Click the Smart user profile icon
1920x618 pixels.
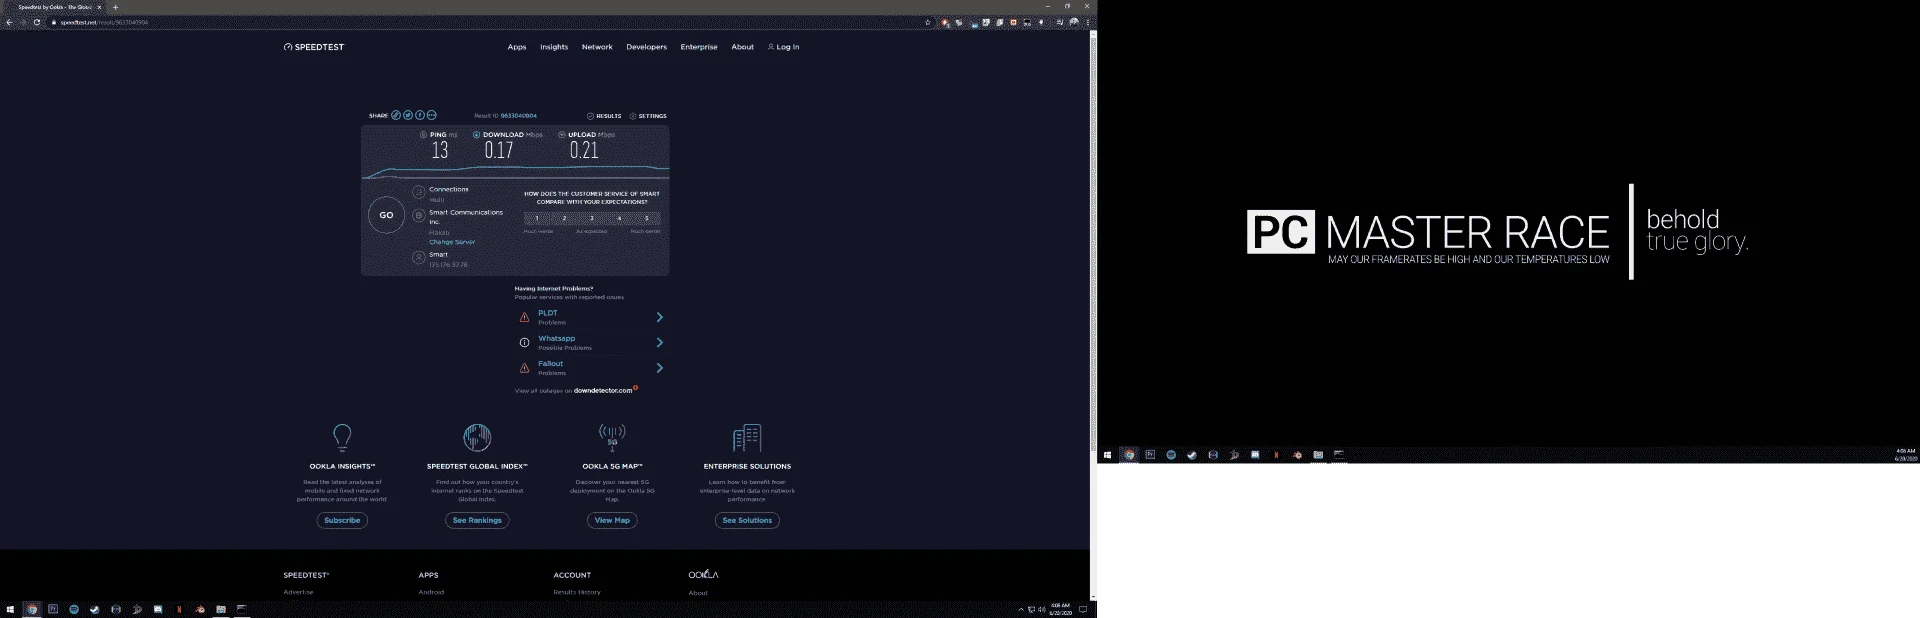pyautogui.click(x=419, y=257)
